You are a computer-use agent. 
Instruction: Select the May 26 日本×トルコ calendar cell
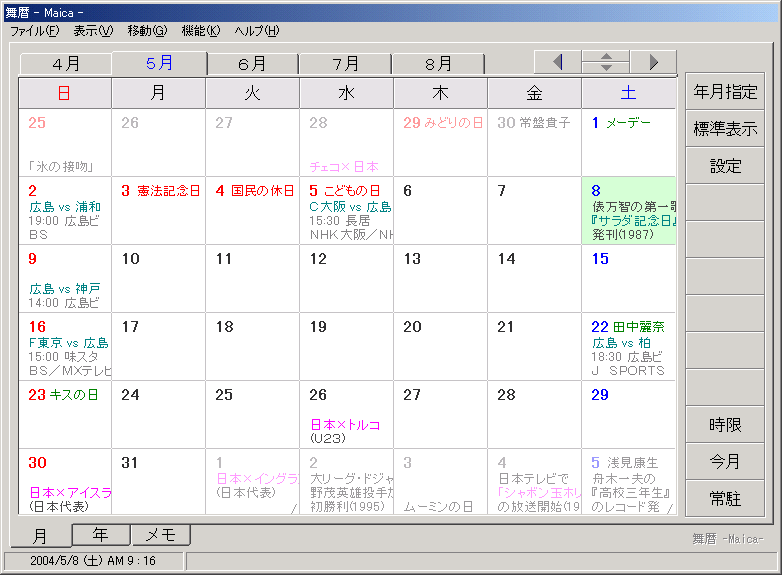pyautogui.click(x=346, y=414)
